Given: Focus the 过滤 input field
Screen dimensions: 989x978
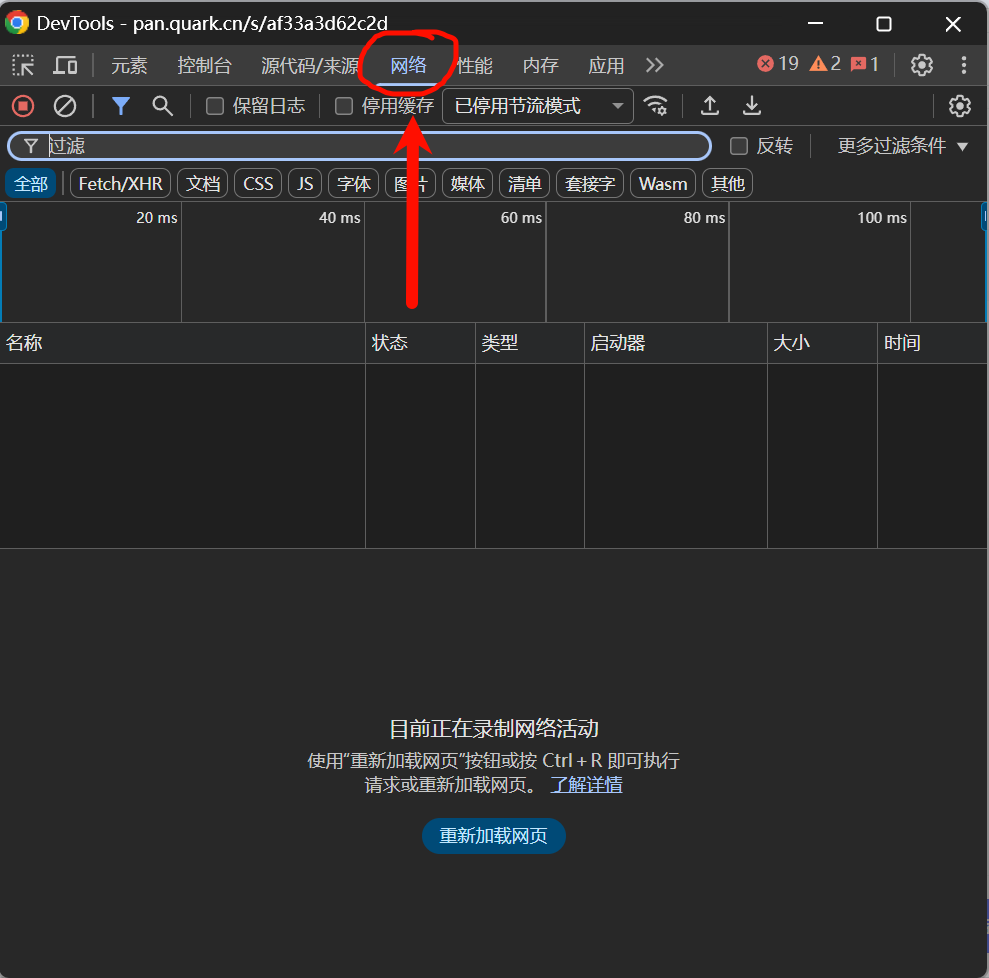Looking at the screenshot, I should [x=360, y=146].
